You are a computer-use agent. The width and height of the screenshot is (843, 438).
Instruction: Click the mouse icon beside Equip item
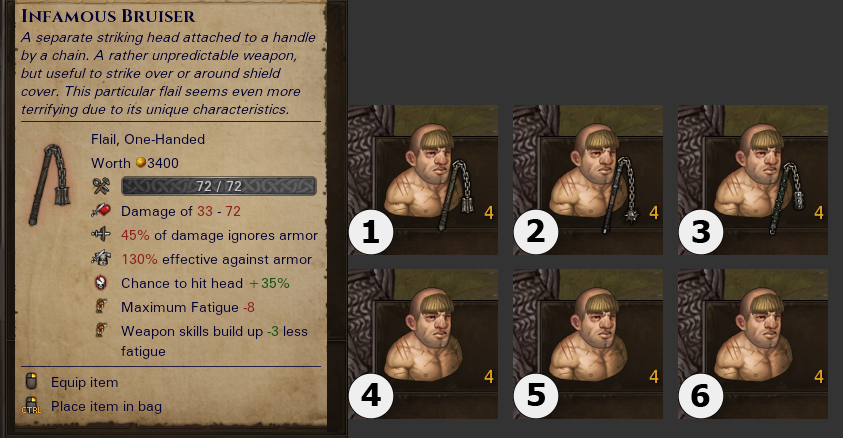pos(32,382)
